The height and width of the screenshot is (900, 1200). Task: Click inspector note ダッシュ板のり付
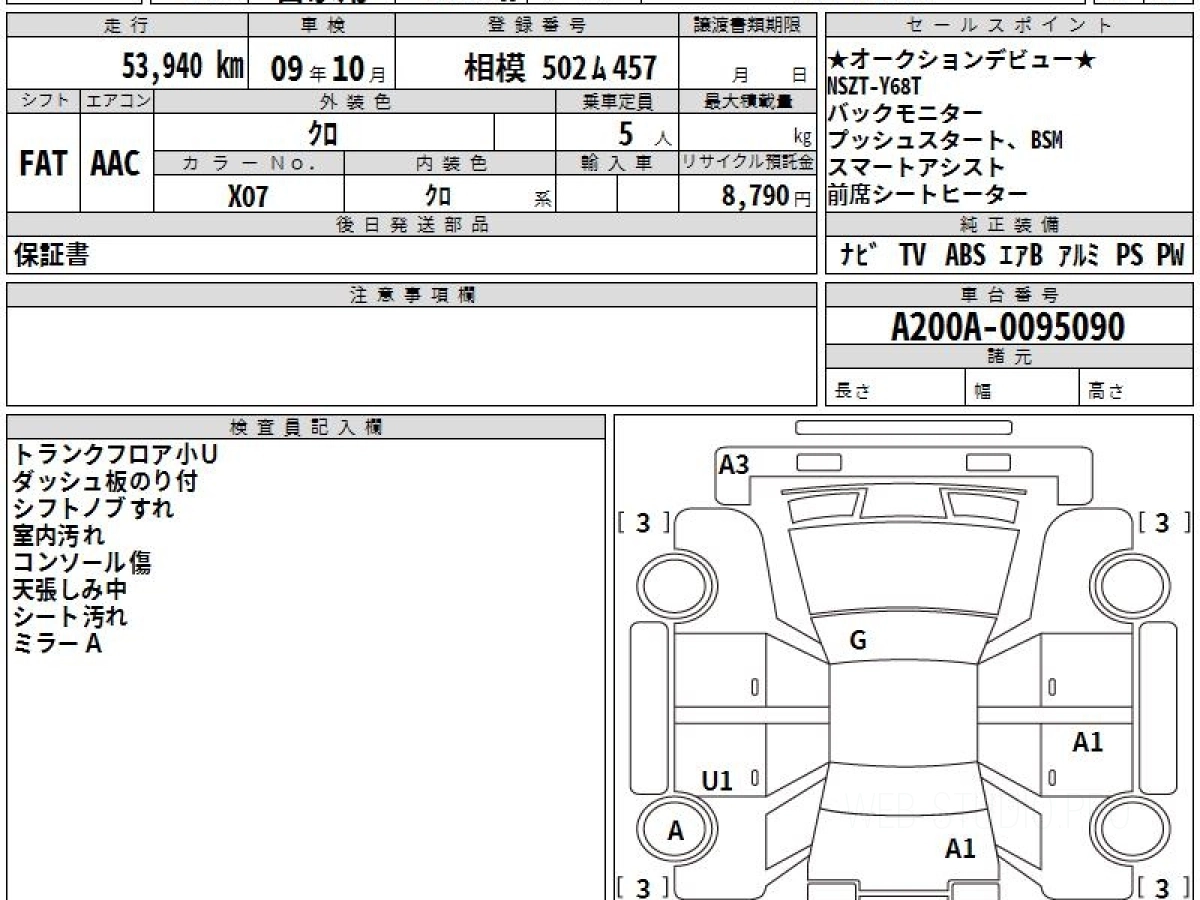[x=105, y=481]
